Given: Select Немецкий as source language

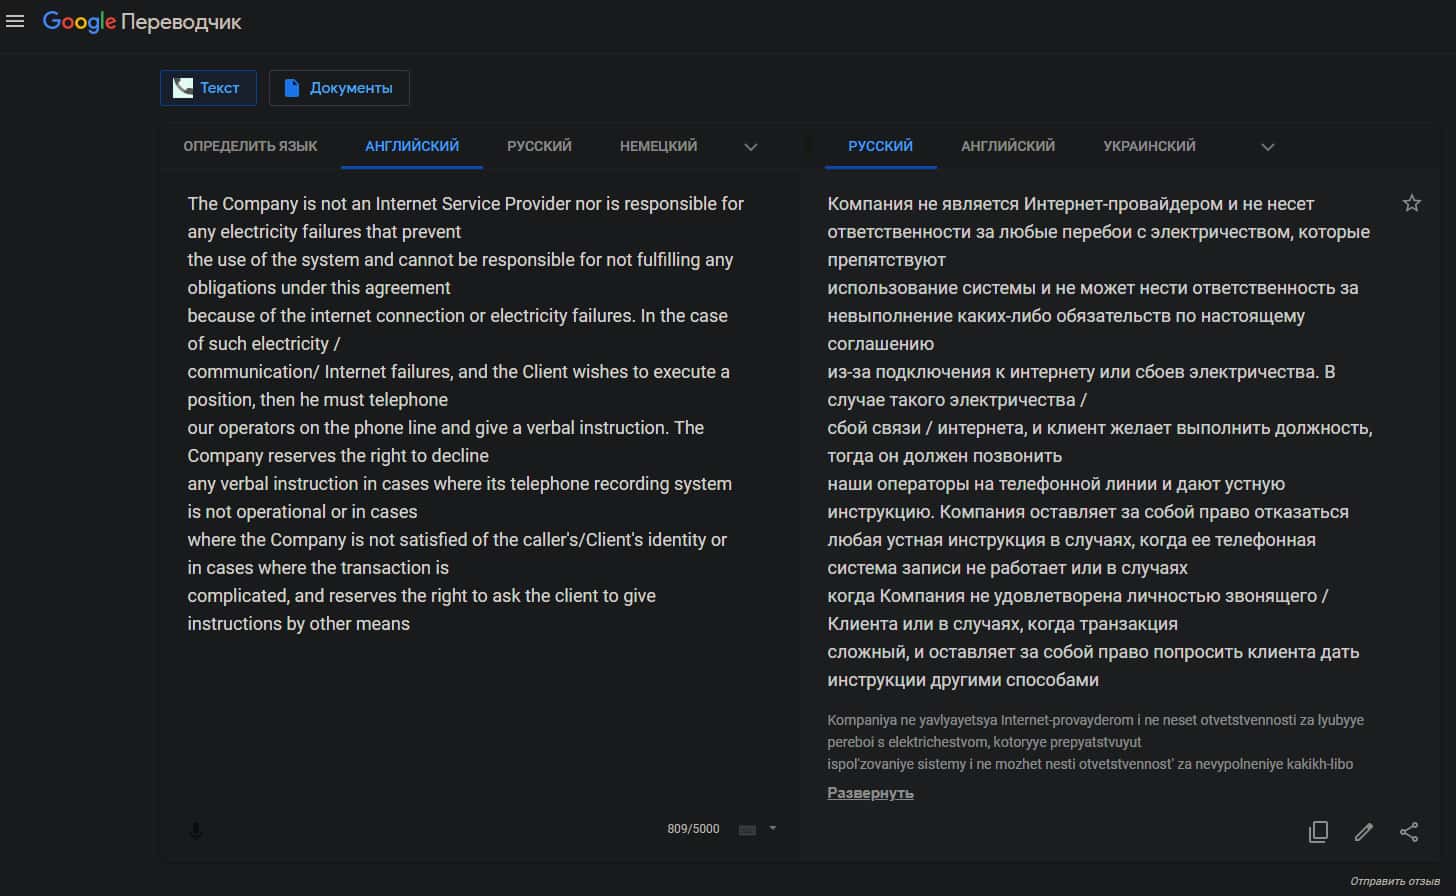Looking at the screenshot, I should pos(658,146).
